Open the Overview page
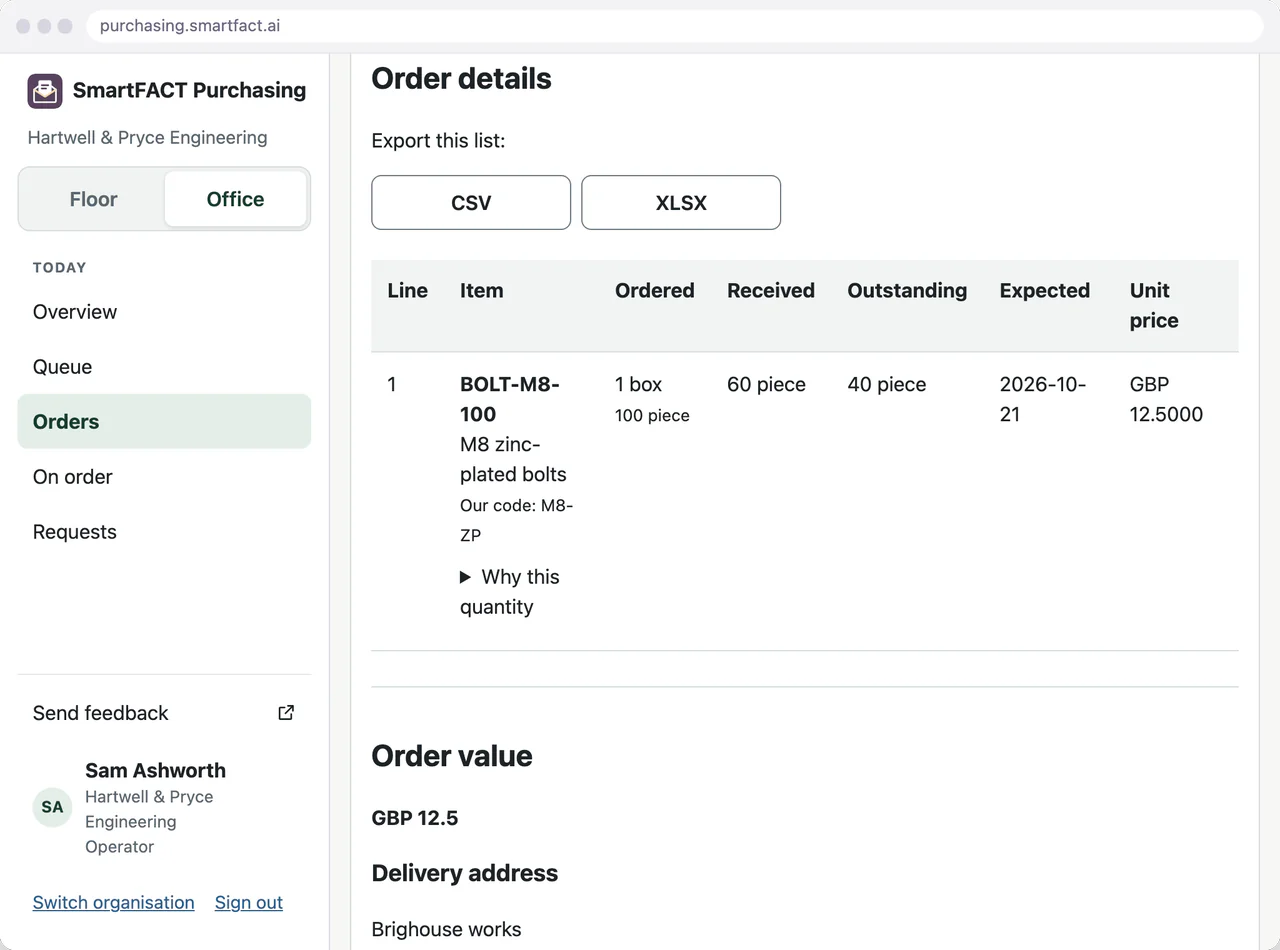 pos(164,312)
